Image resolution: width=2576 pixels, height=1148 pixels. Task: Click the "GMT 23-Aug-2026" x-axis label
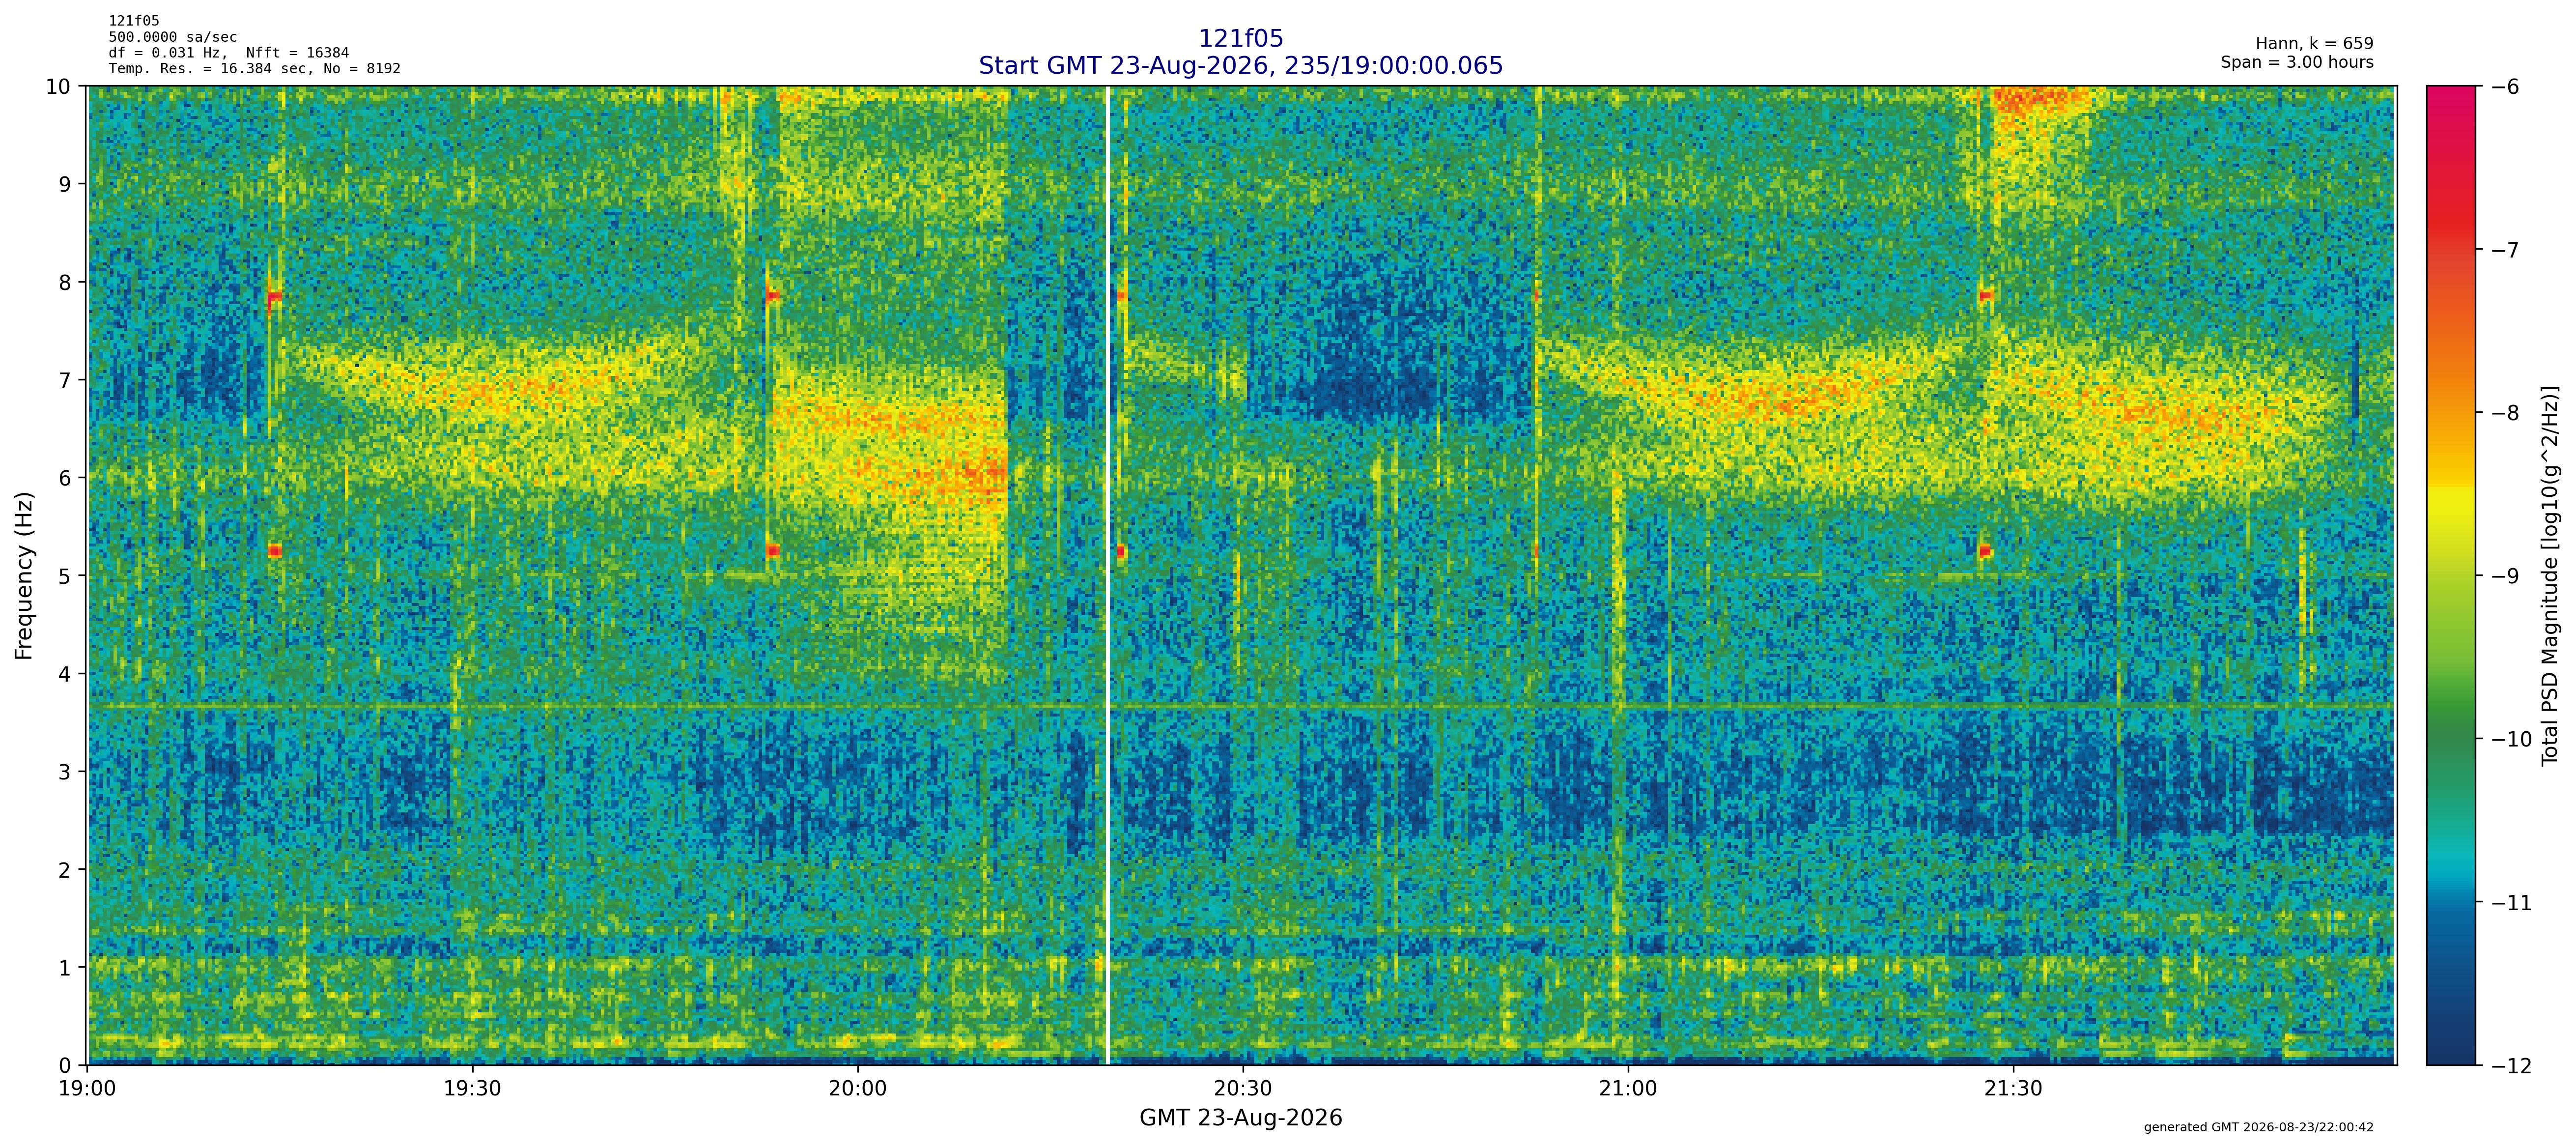tap(1240, 1118)
